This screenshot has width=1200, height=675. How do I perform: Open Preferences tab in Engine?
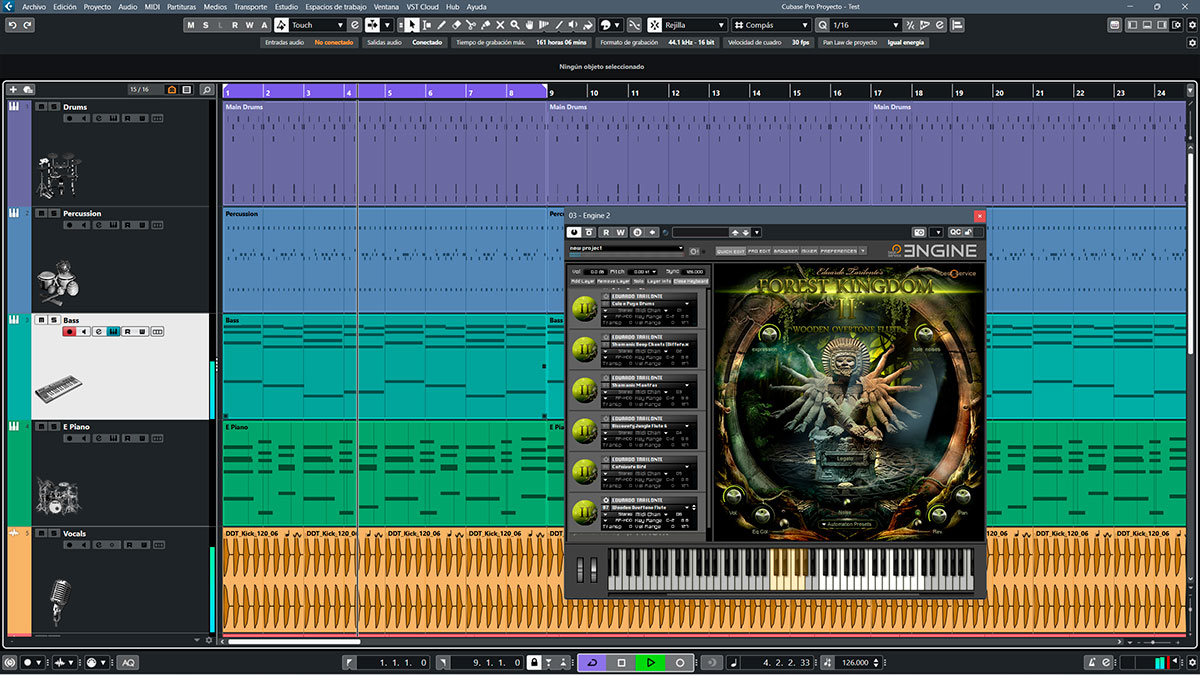pyautogui.click(x=838, y=251)
